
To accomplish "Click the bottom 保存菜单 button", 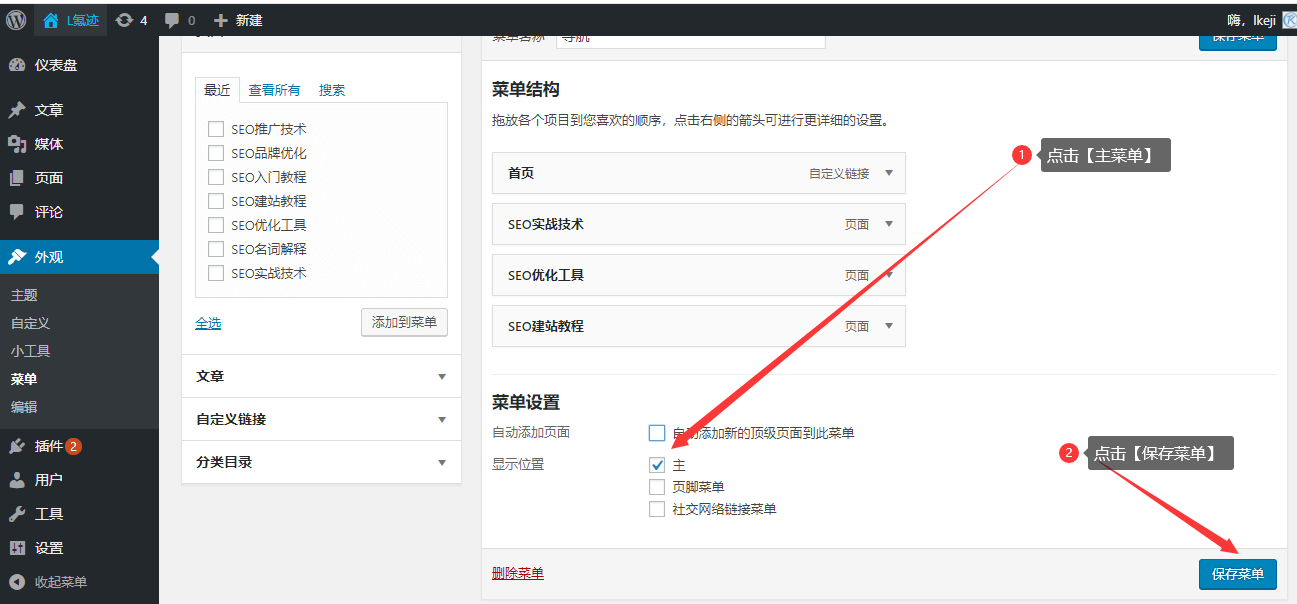I will (1237, 574).
